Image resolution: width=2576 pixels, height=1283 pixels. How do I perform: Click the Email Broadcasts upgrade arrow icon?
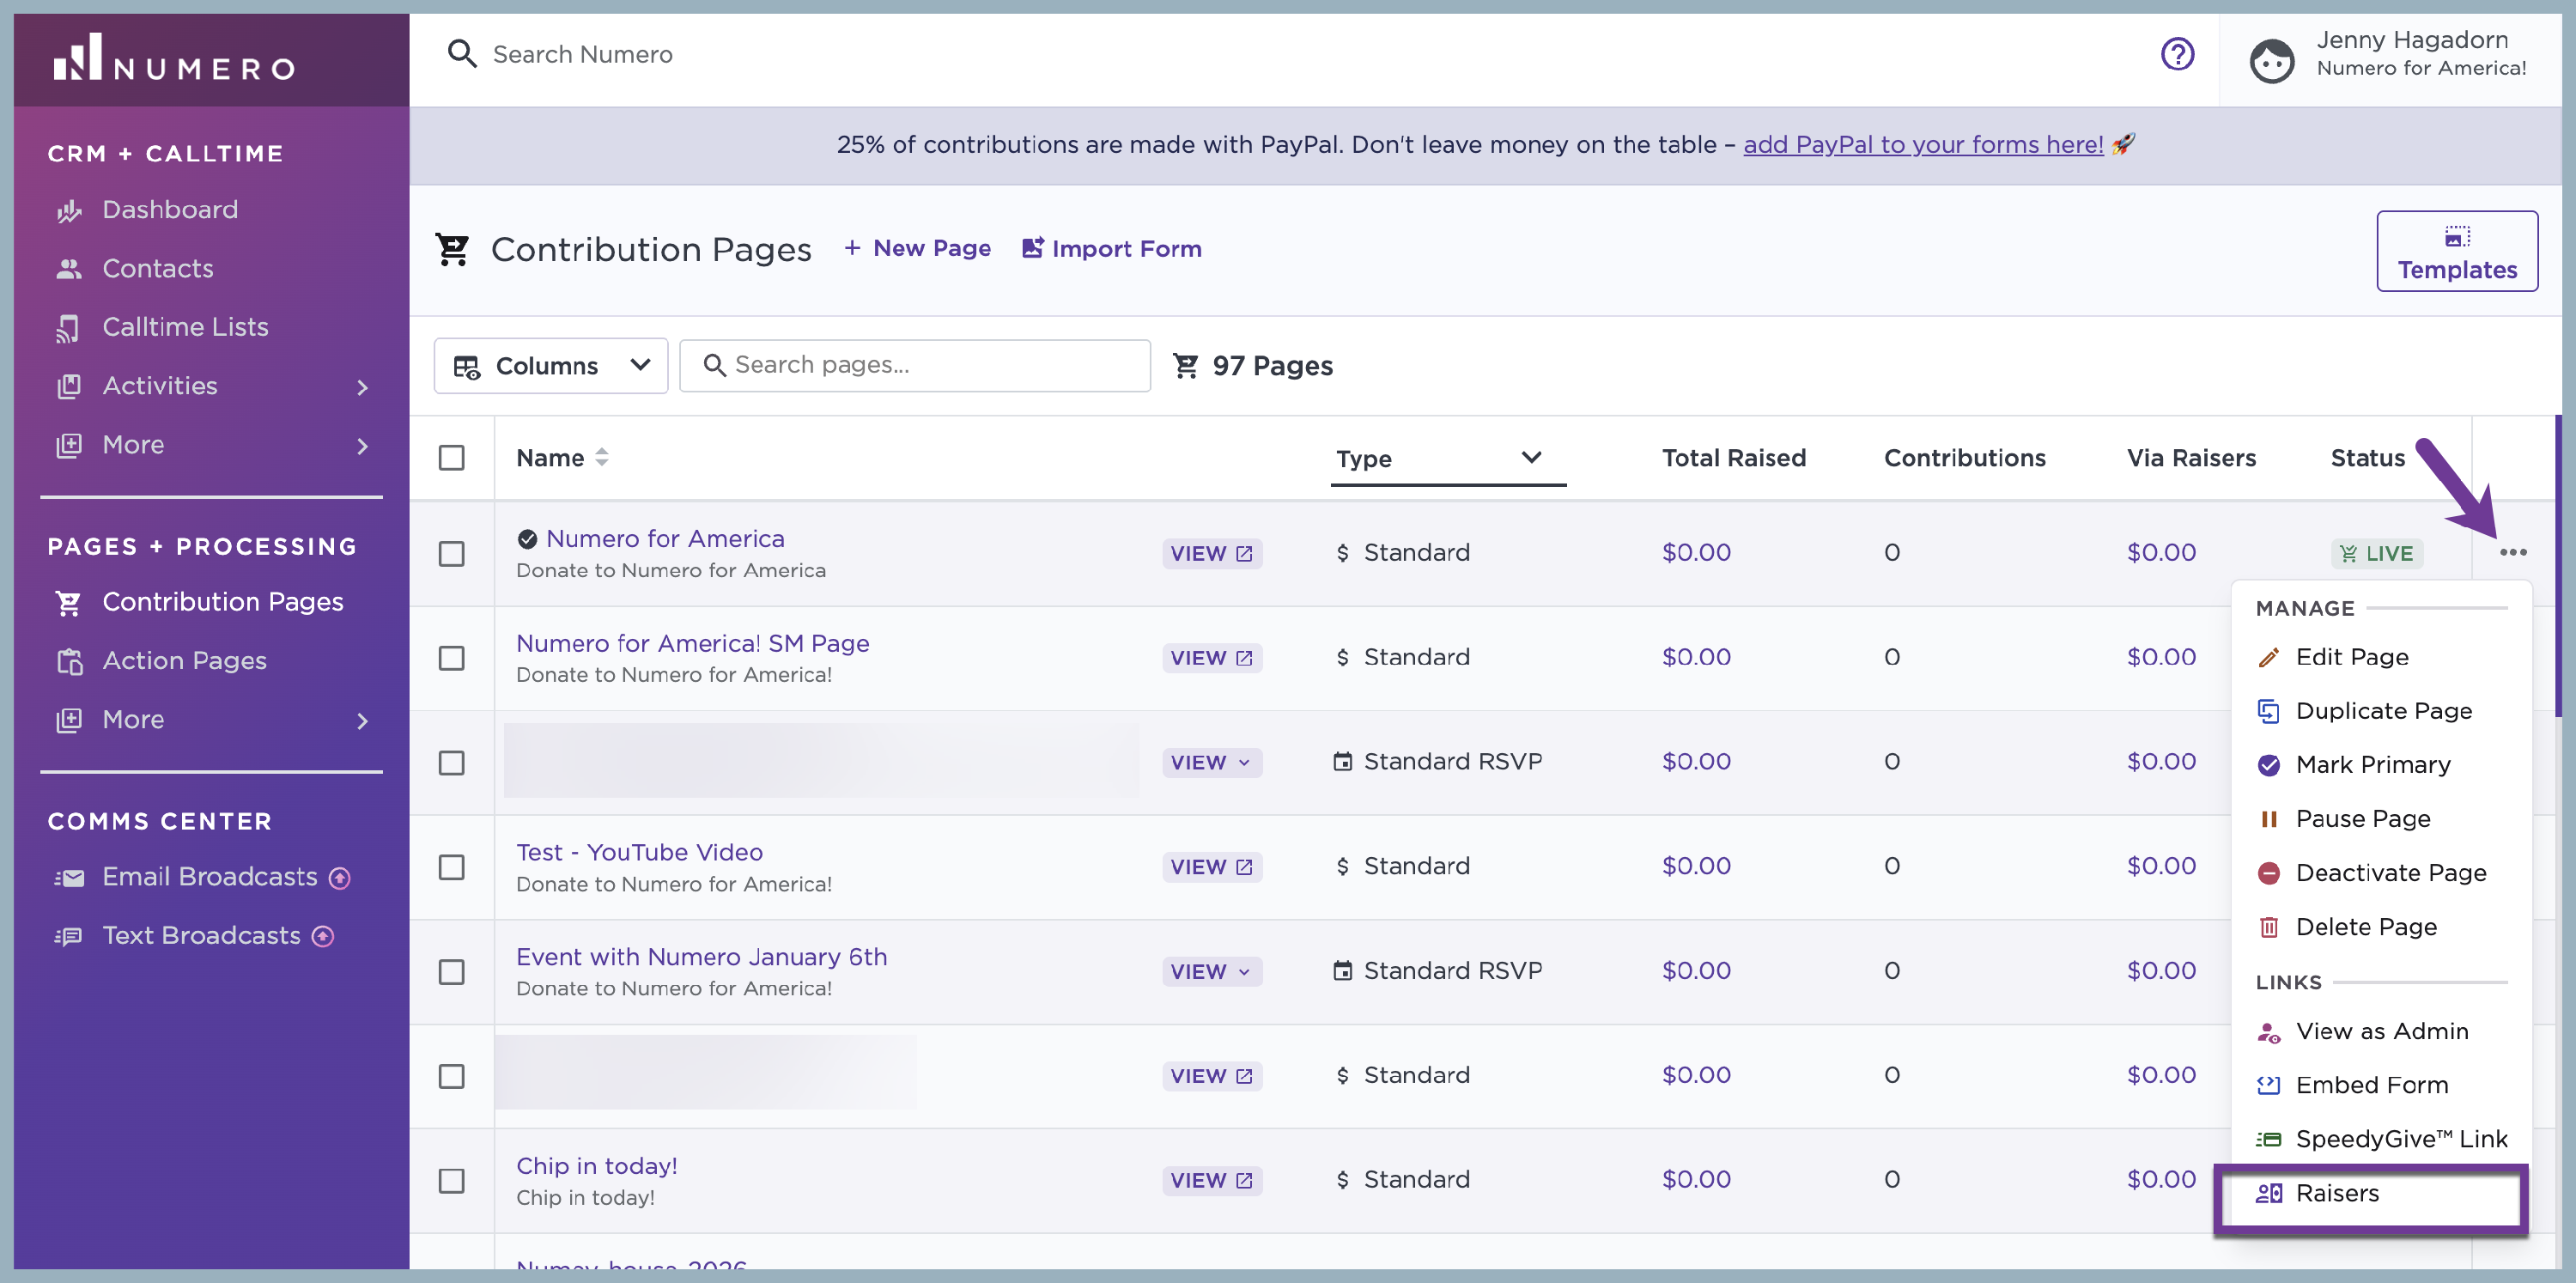click(340, 877)
